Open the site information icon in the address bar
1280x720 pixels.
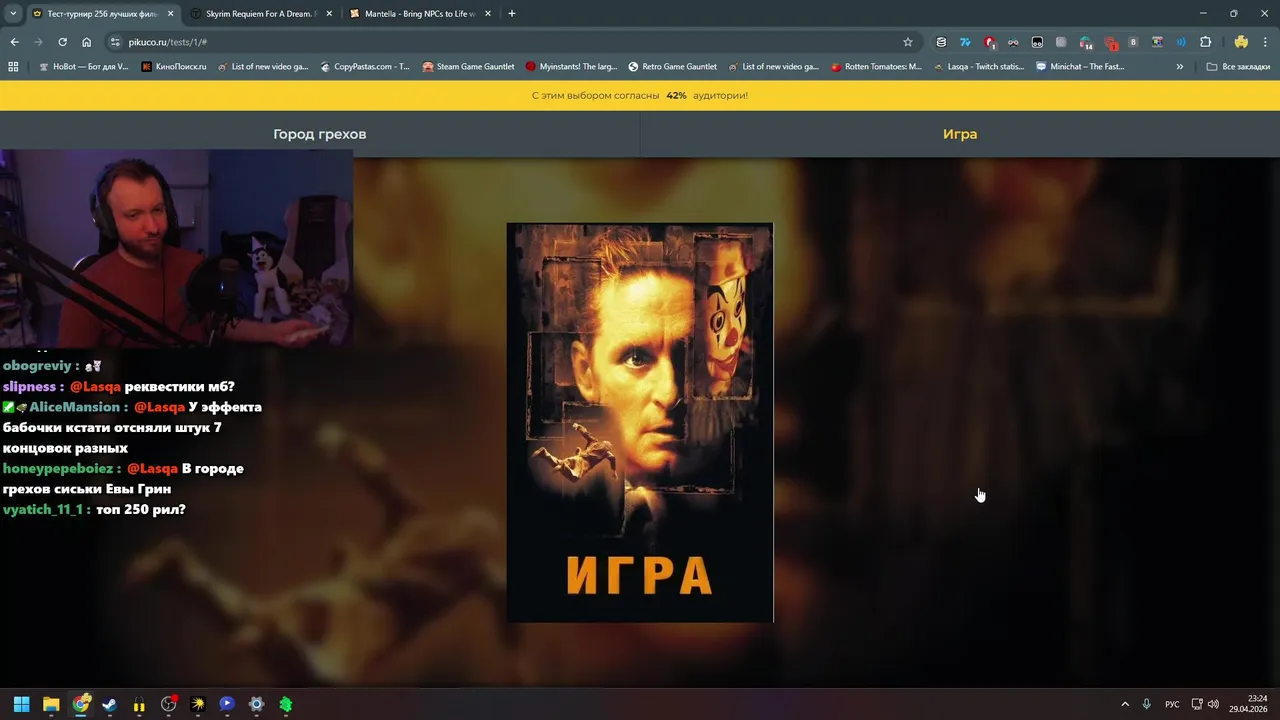pos(115,42)
